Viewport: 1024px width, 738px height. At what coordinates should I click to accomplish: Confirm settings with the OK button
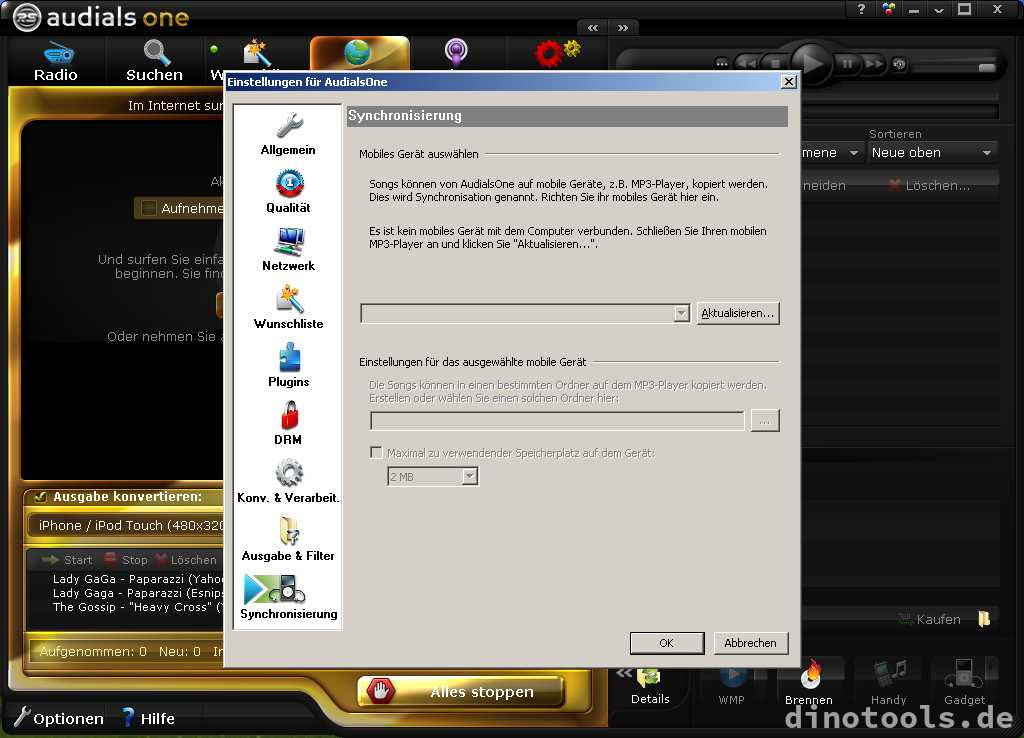pyautogui.click(x=667, y=643)
